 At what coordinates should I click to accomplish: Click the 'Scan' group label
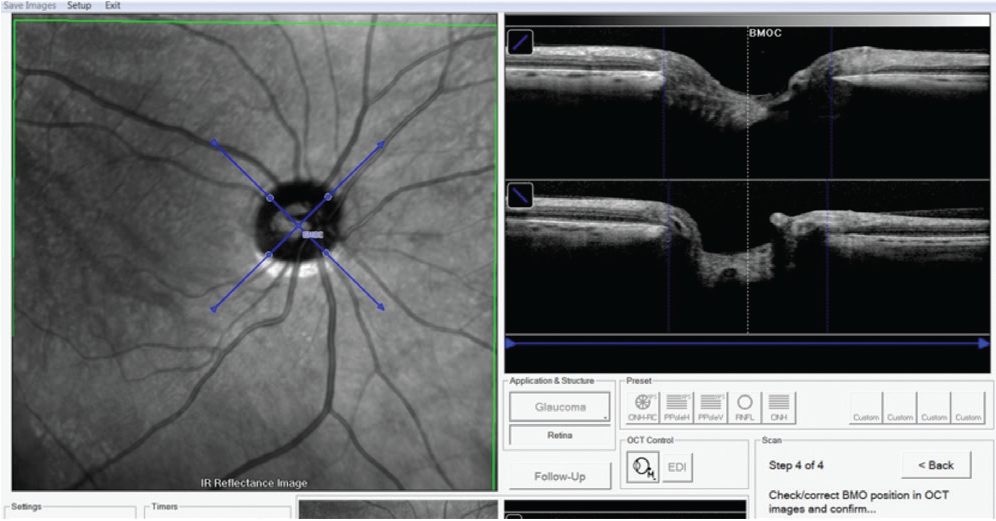point(772,440)
